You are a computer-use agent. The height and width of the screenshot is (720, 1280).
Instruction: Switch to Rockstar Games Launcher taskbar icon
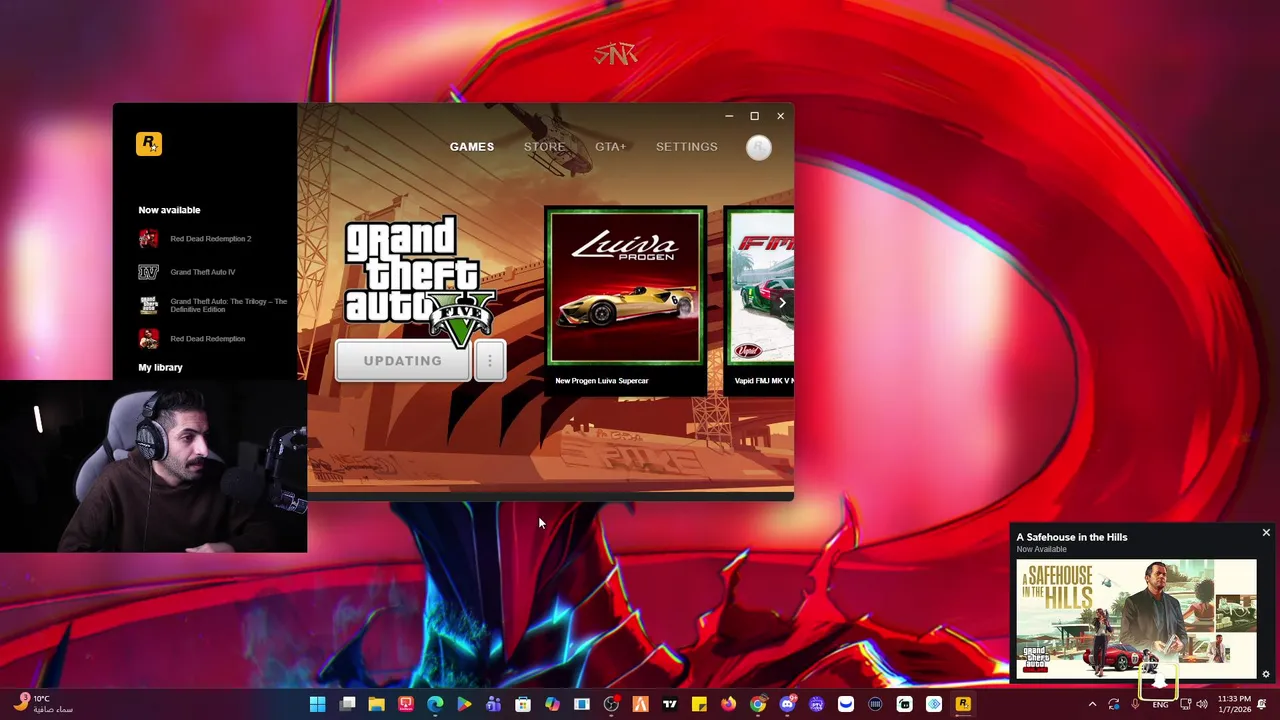point(963,704)
